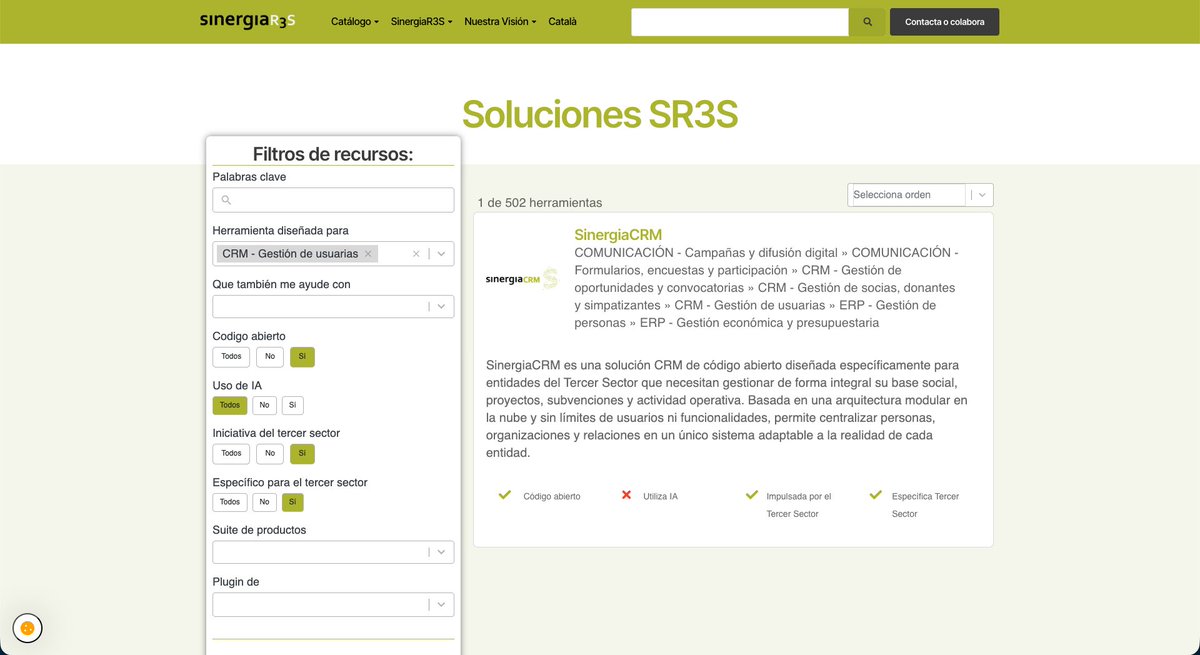Set Uso de IA filter to Sí
The image size is (1200, 655).
(x=292, y=405)
